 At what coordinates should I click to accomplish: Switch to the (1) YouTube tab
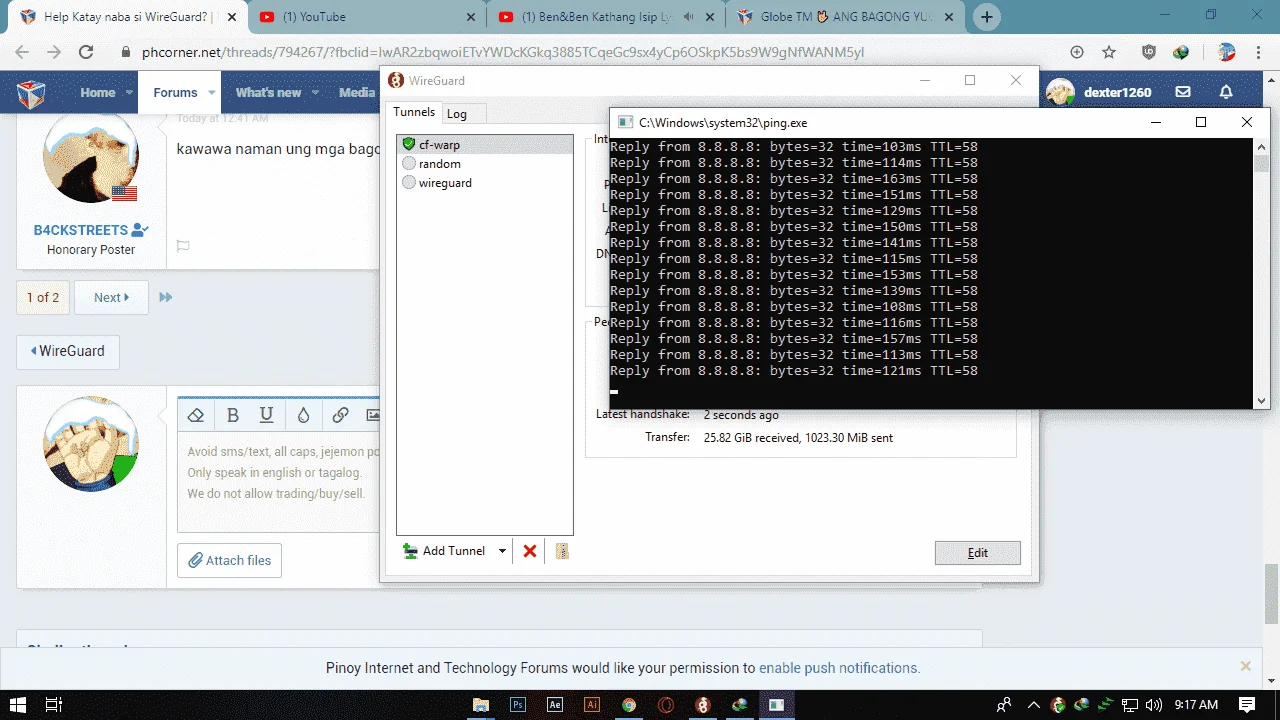click(x=367, y=17)
